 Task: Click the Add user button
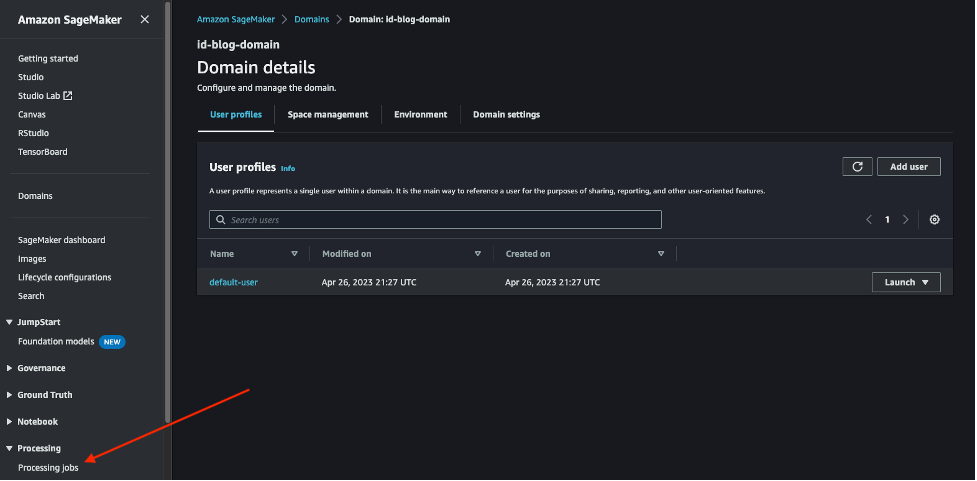[909, 166]
